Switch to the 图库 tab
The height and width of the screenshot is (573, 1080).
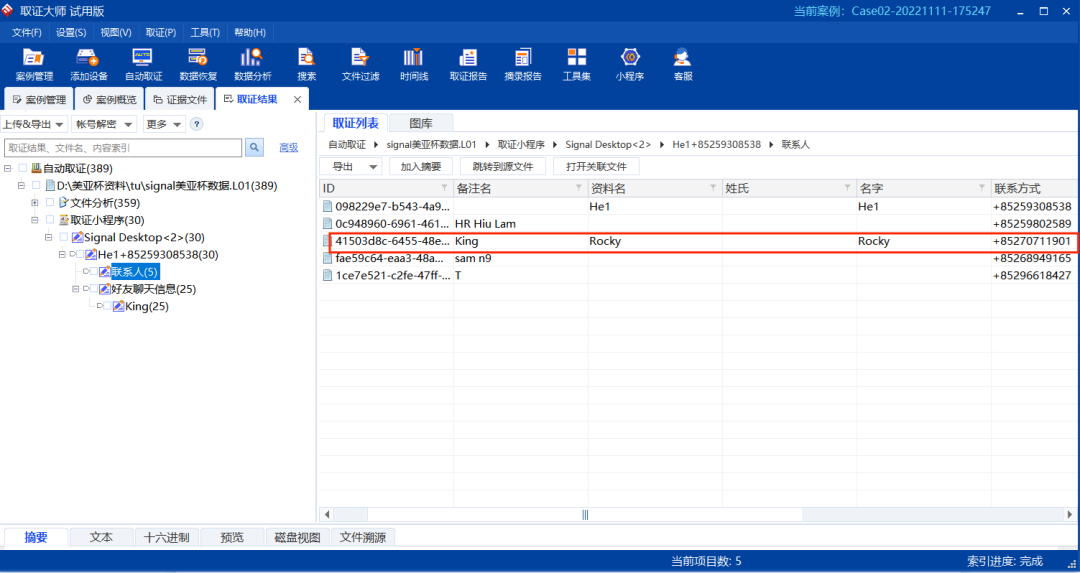421,123
